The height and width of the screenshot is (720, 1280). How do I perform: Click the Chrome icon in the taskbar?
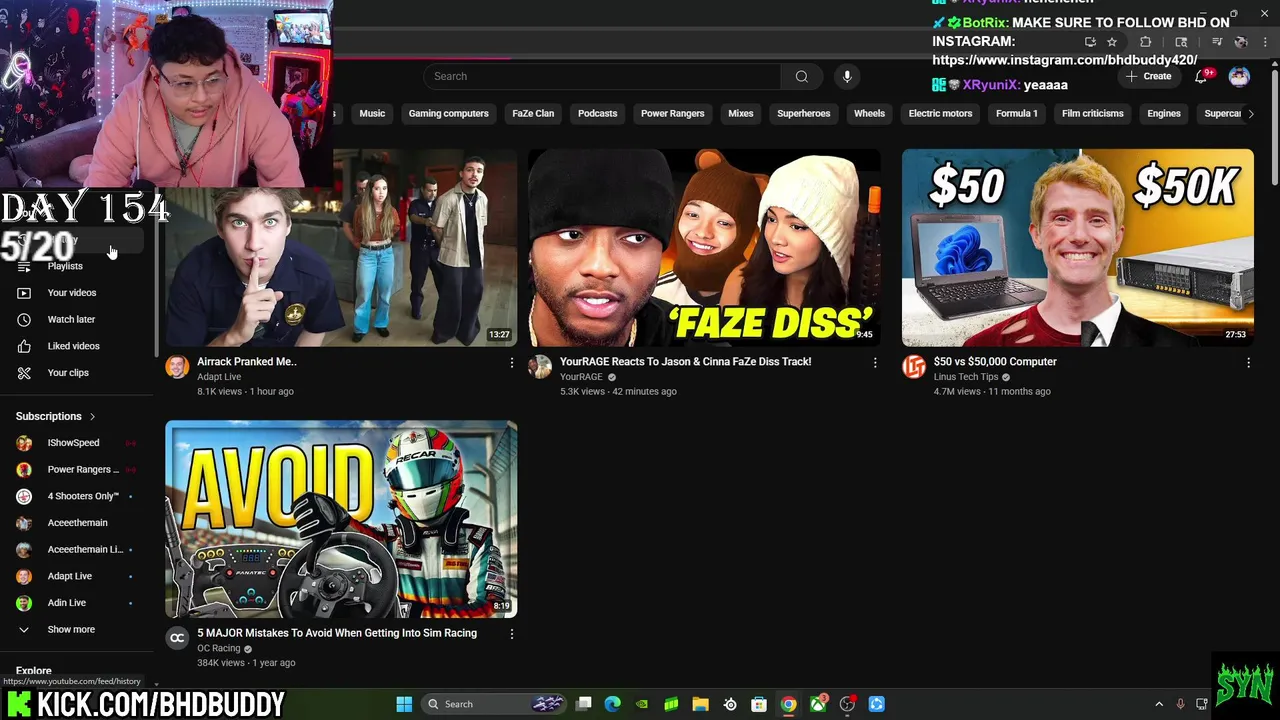coord(789,704)
